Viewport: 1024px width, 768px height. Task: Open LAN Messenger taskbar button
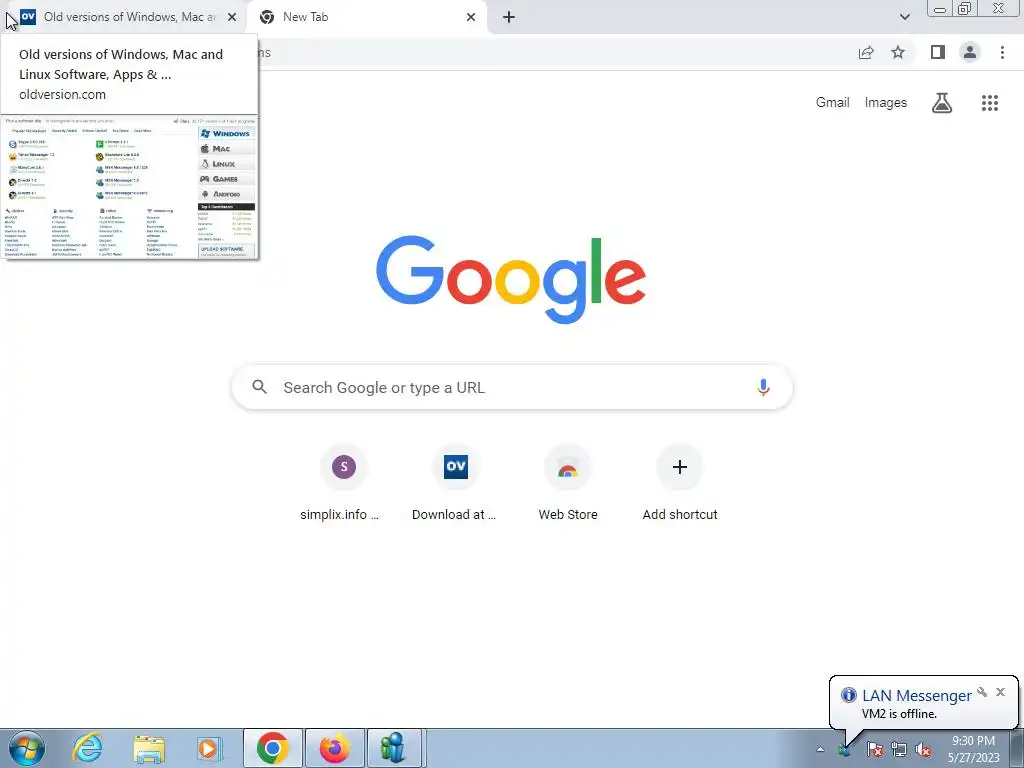pyautogui.click(x=393, y=748)
